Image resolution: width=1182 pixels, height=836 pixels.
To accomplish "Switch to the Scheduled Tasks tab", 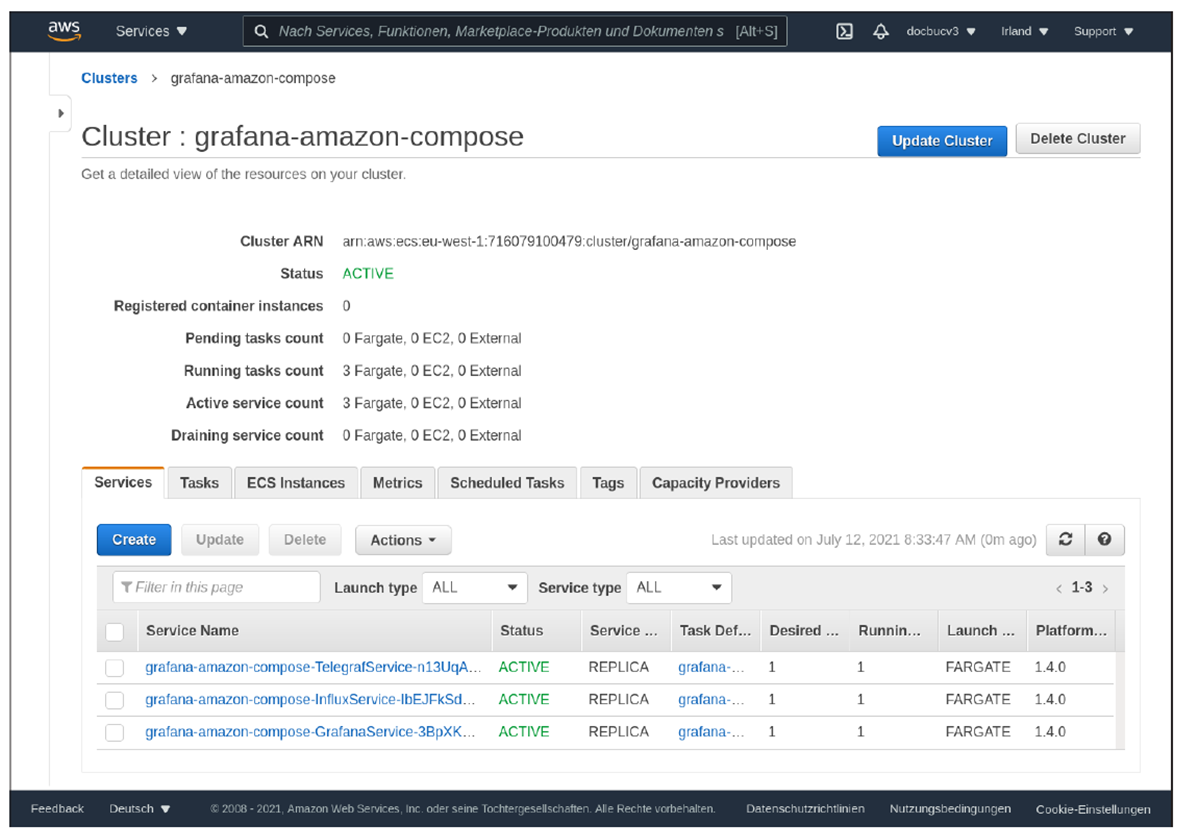I will click(507, 483).
